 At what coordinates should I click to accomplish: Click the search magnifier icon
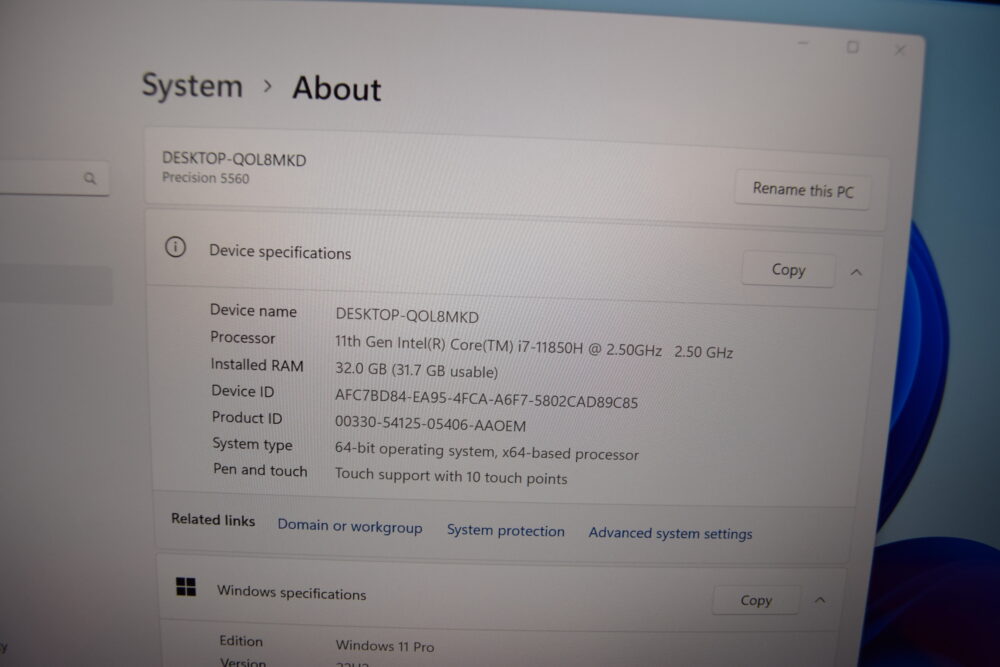(90, 178)
